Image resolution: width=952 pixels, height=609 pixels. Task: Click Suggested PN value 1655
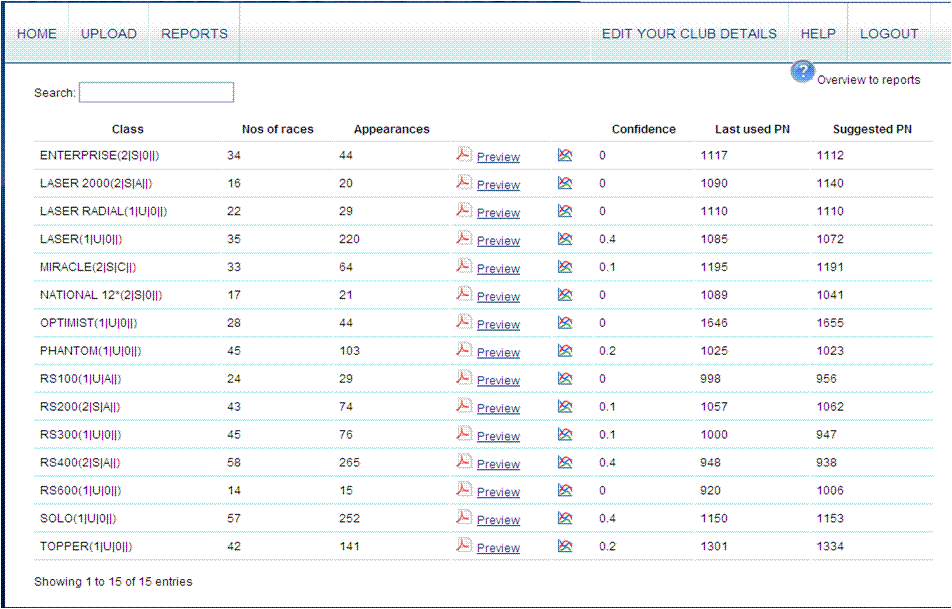point(830,323)
